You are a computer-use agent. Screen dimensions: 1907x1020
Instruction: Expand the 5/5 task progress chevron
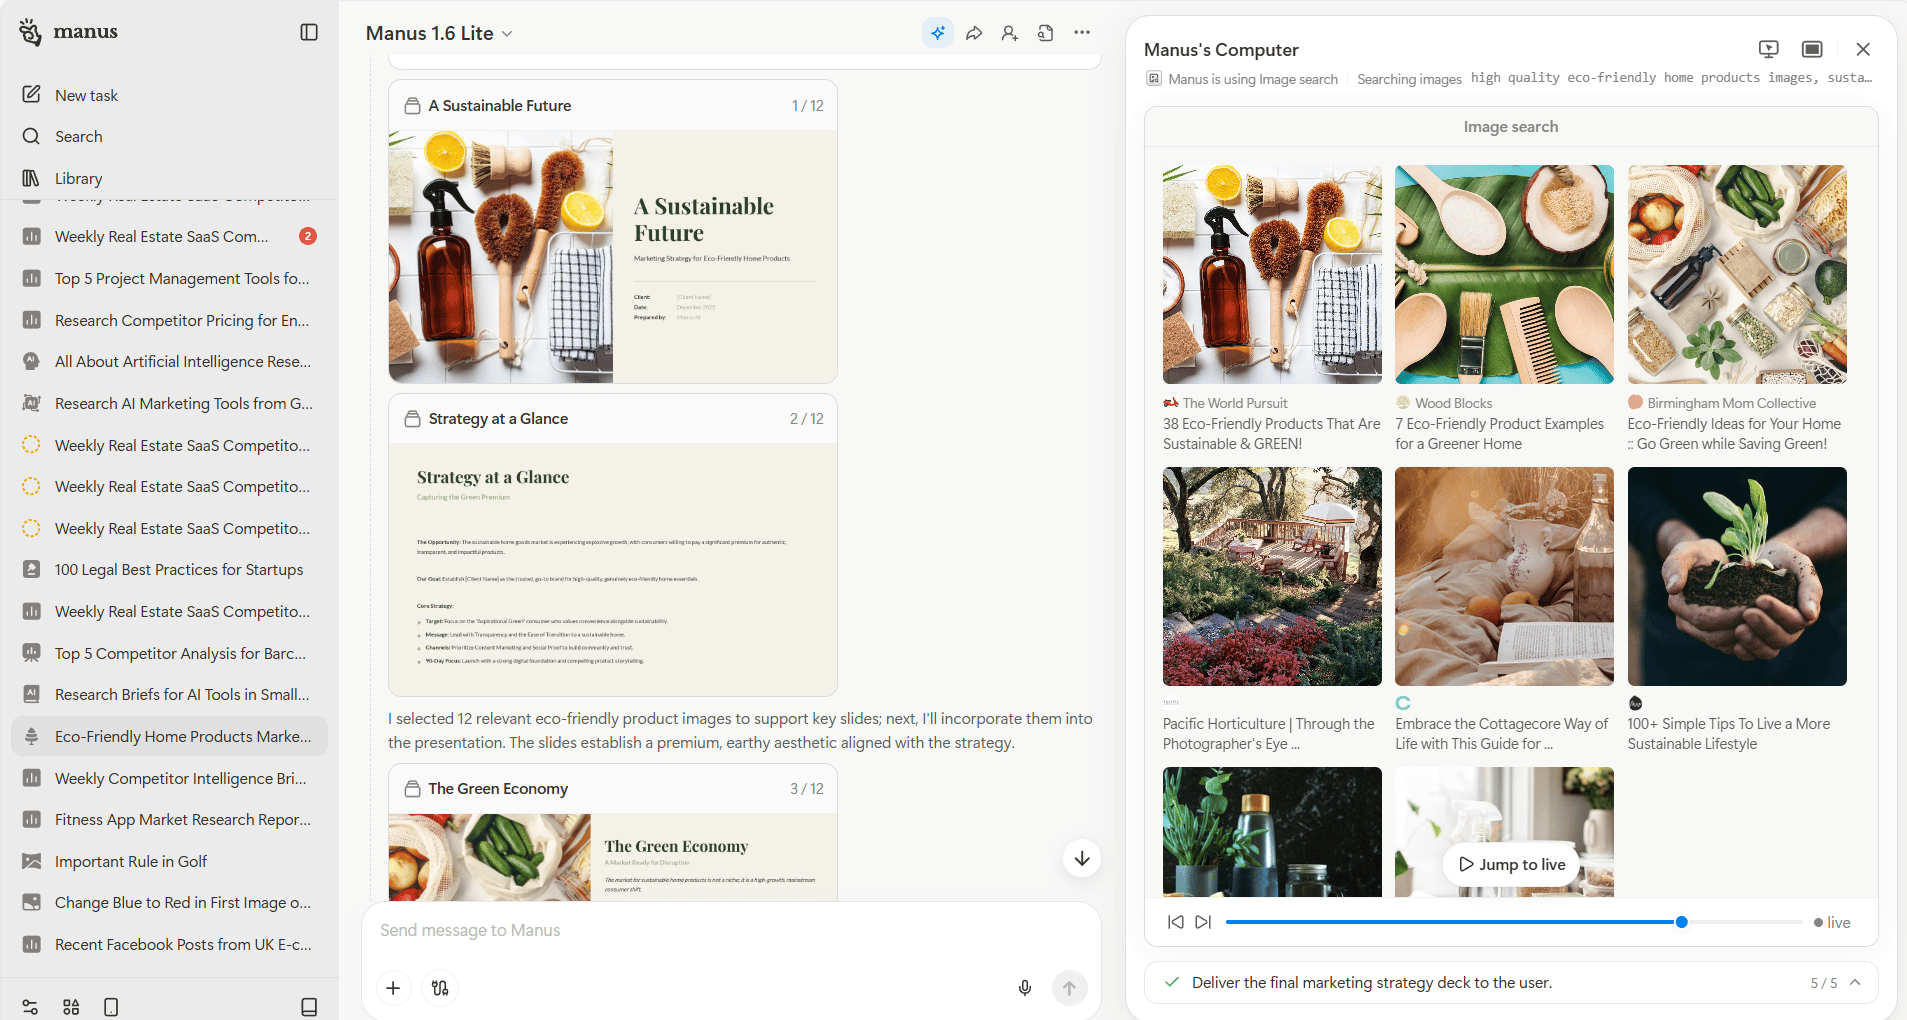point(1855,983)
